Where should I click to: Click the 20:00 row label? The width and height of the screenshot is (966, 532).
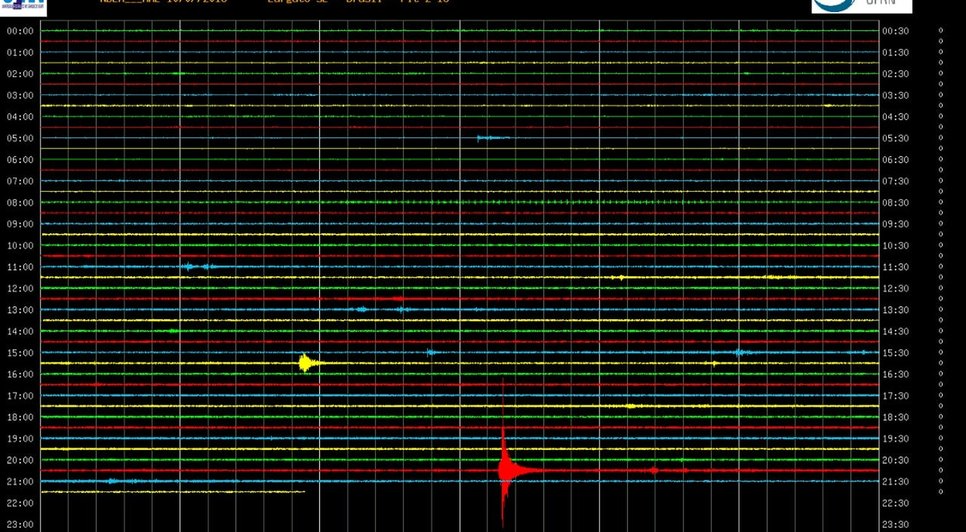(x=20, y=460)
